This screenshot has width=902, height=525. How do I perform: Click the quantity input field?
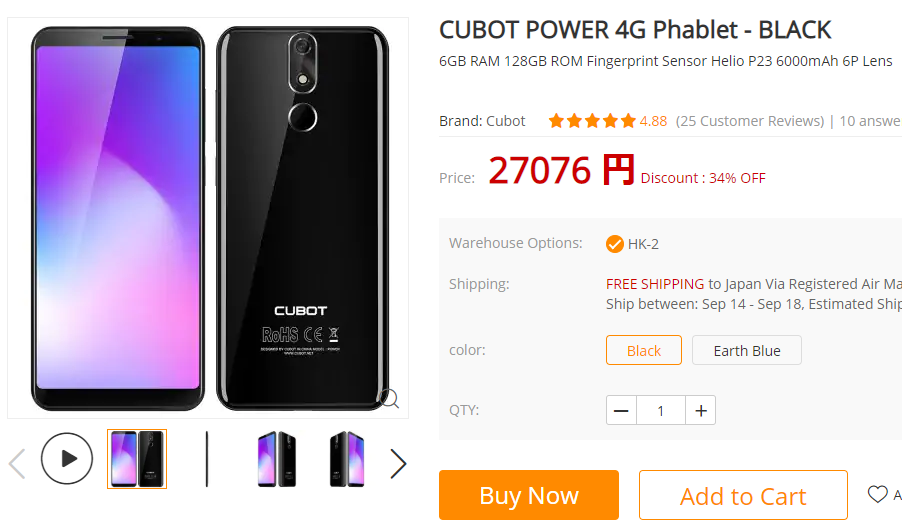[661, 411]
